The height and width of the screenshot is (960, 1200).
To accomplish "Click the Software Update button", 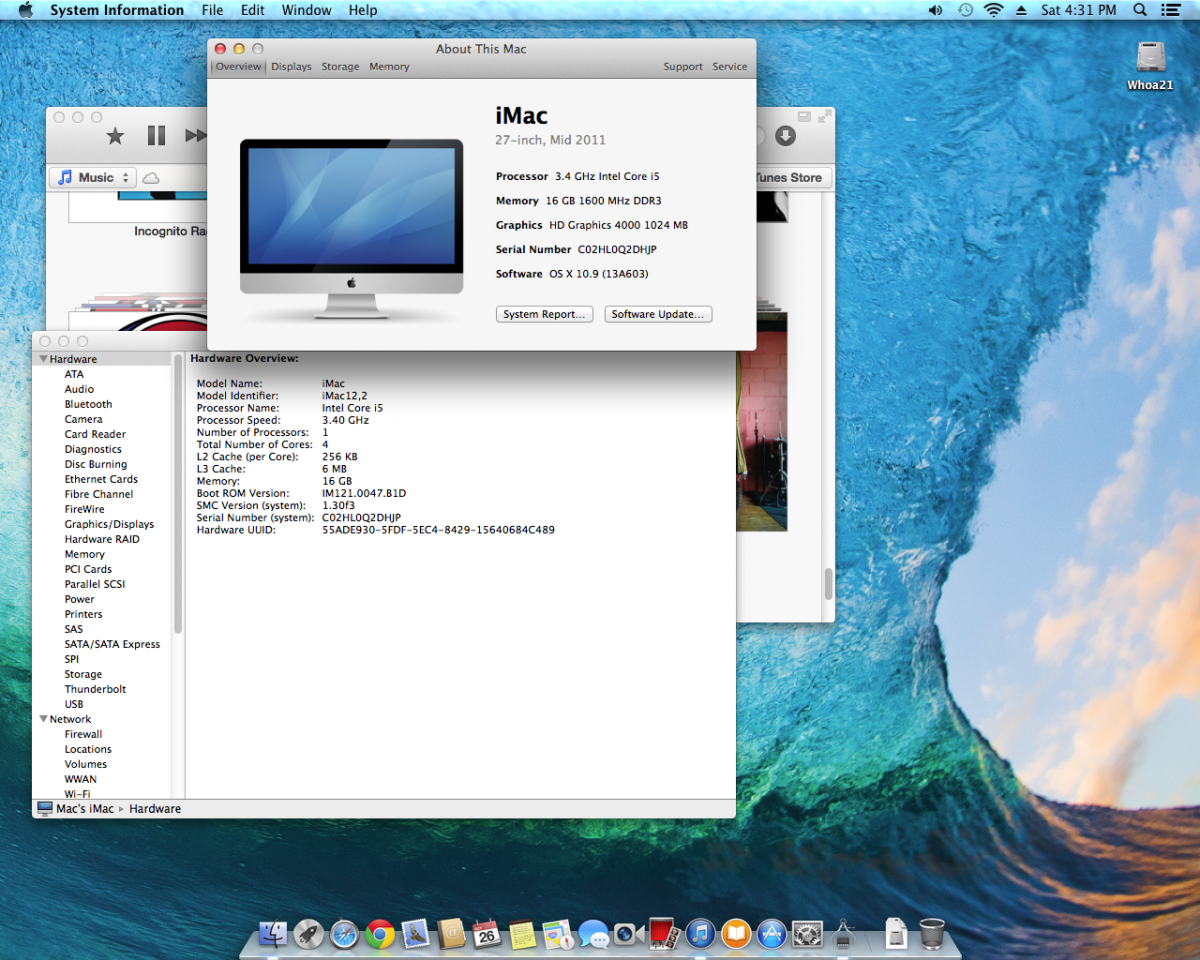I will (x=658, y=314).
